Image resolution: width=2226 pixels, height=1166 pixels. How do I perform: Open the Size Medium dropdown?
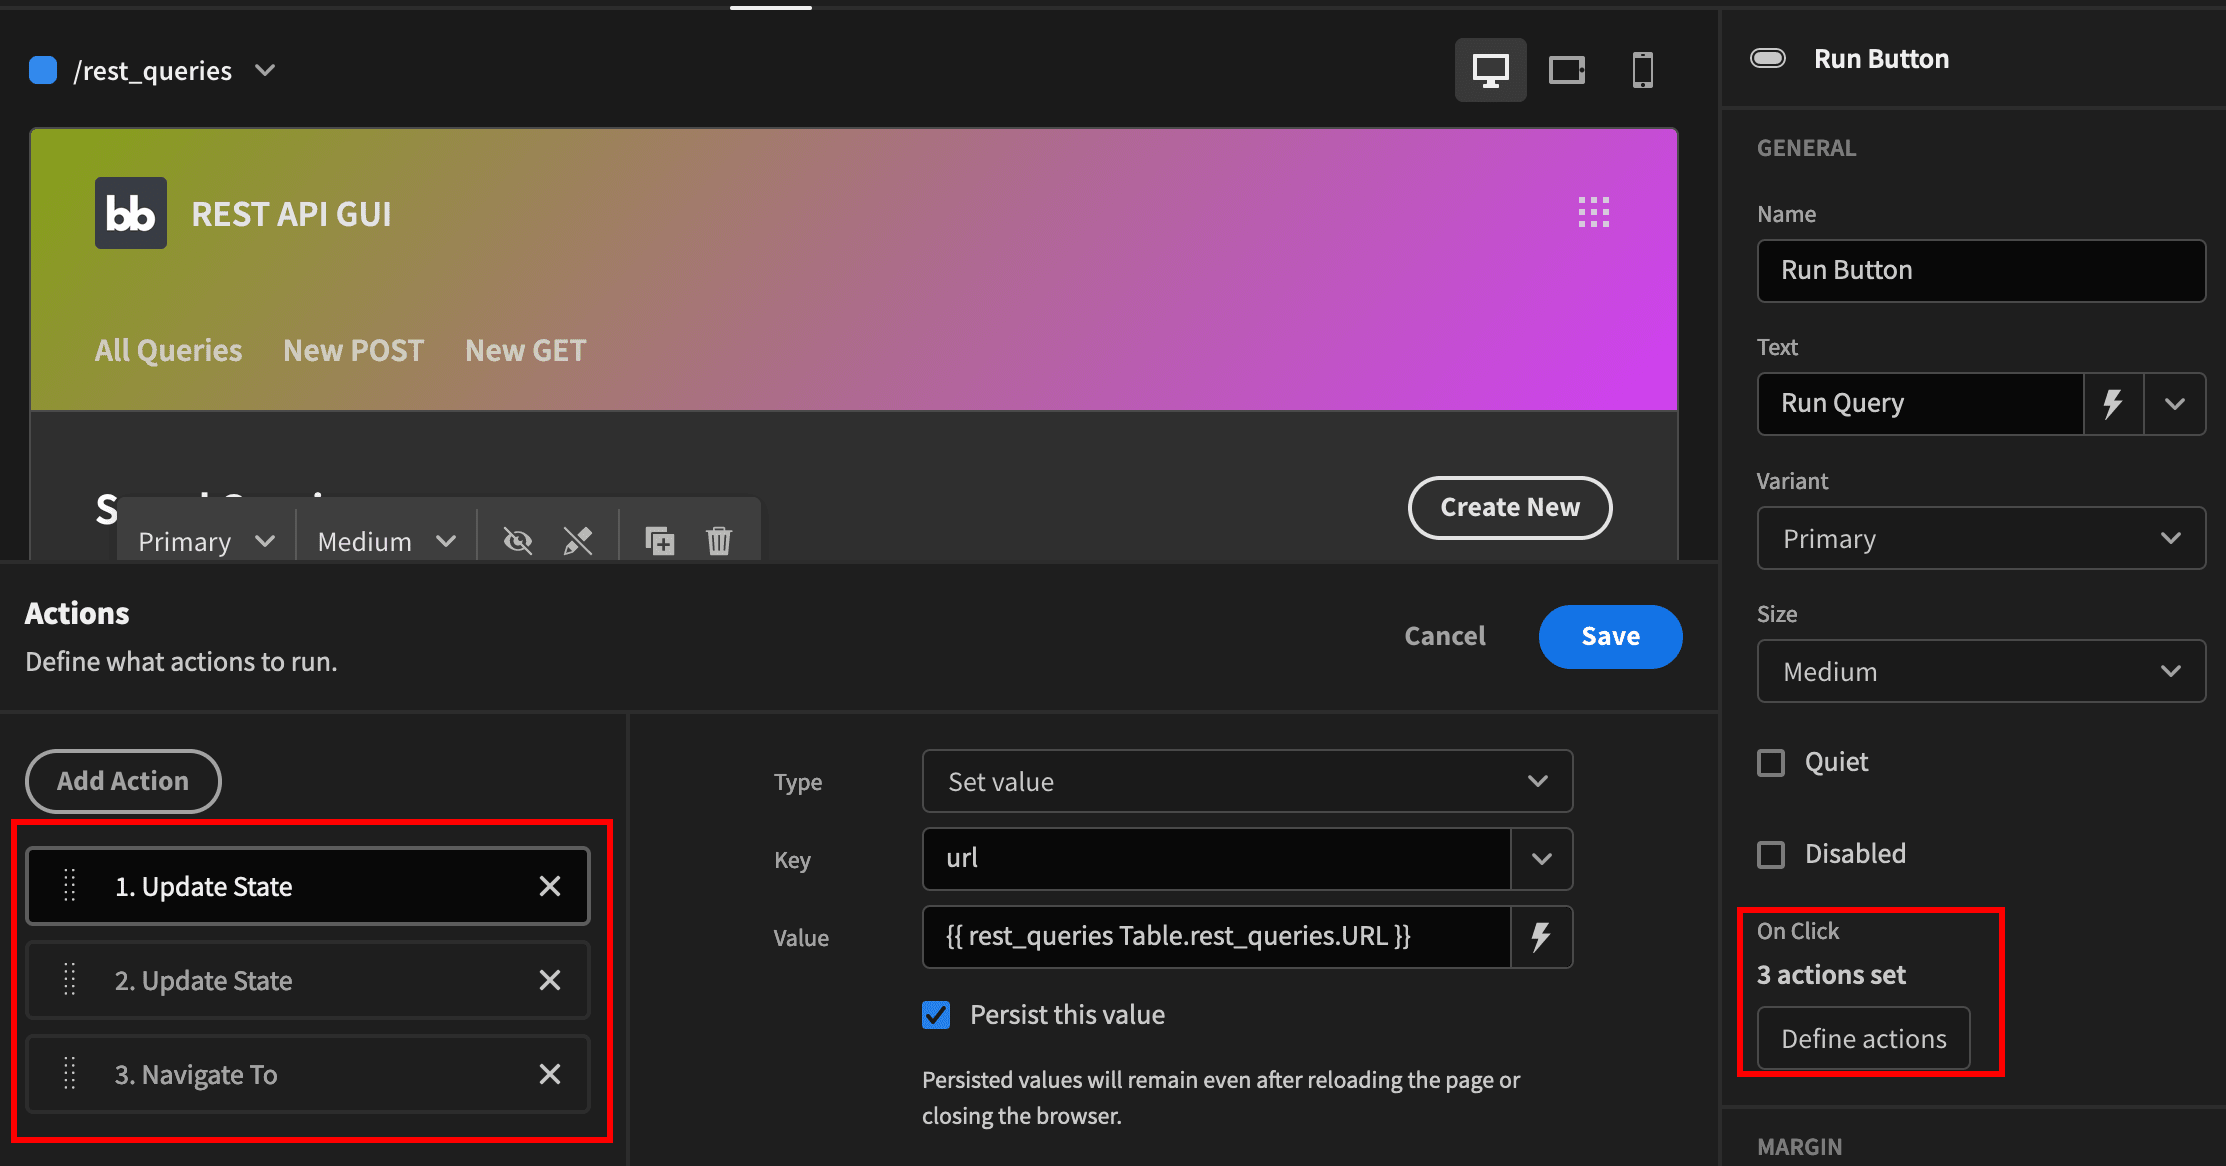(1981, 671)
